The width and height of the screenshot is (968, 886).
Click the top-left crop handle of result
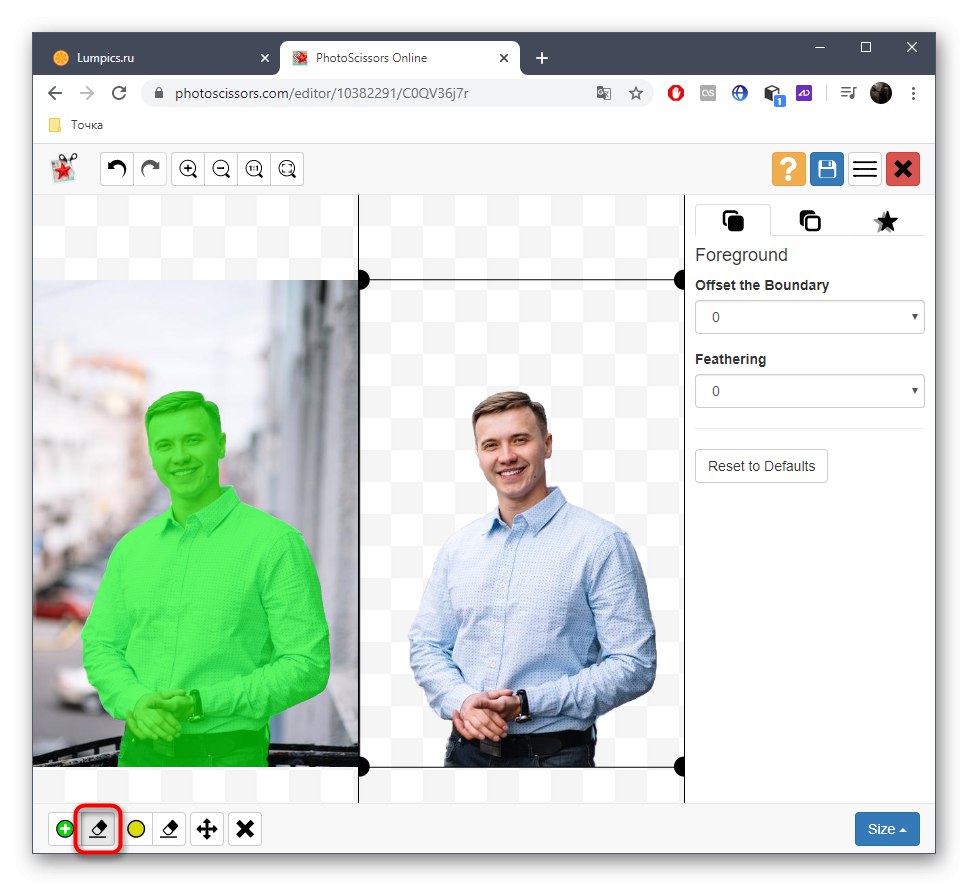(x=363, y=280)
